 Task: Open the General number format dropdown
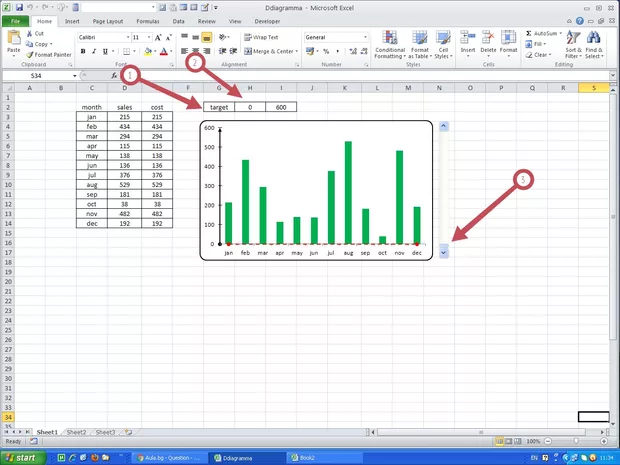pyautogui.click(x=365, y=37)
